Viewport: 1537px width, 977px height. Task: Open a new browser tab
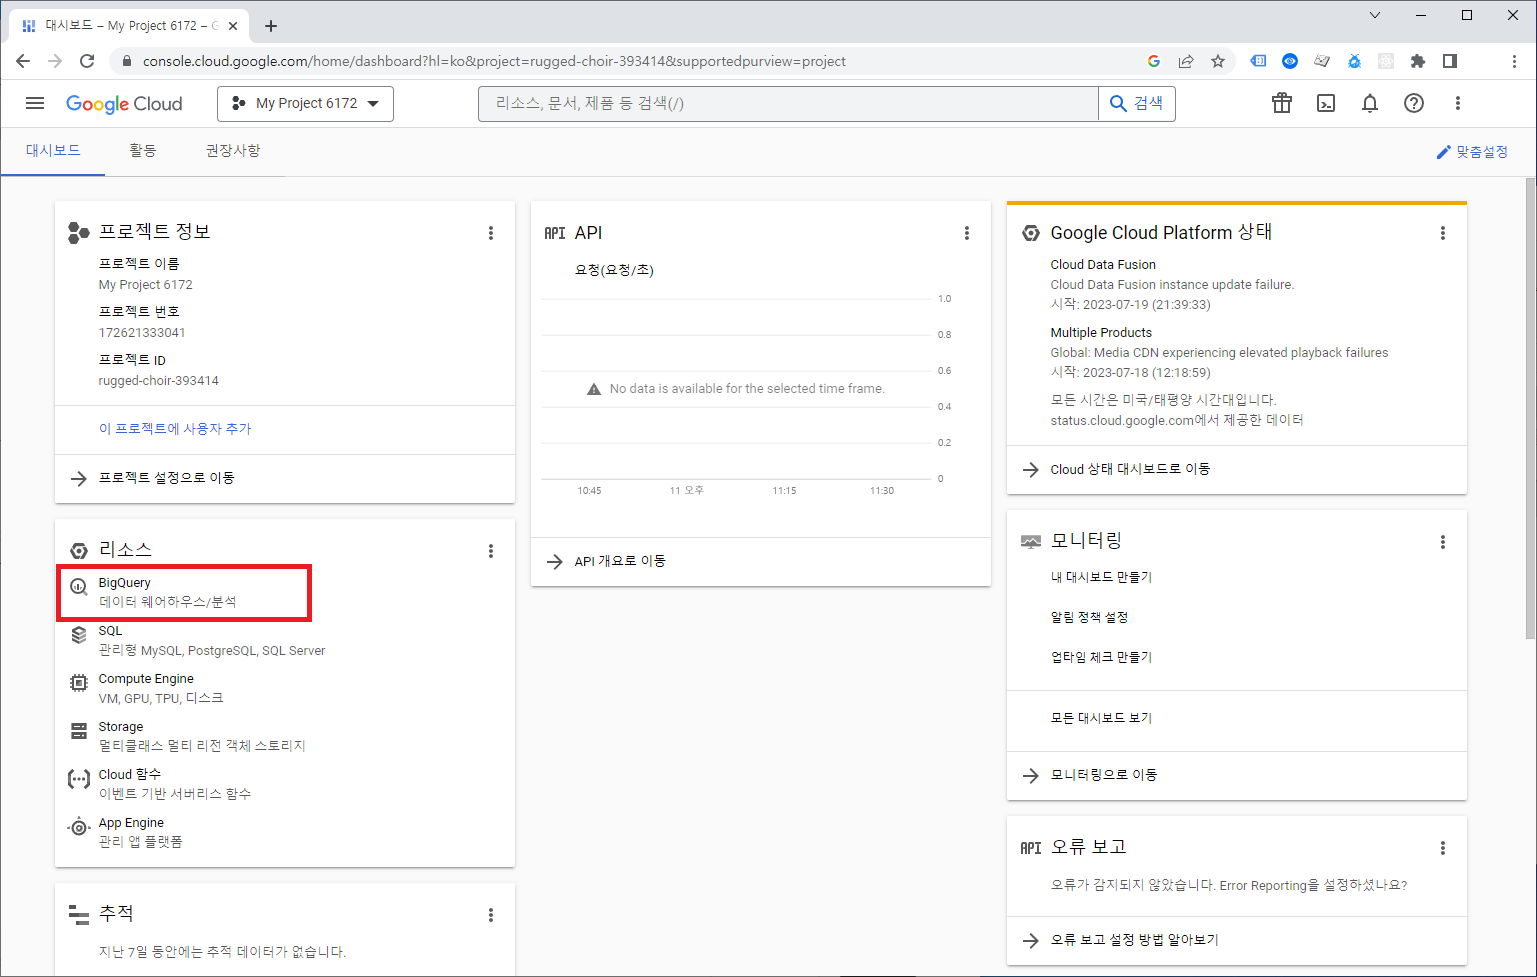click(271, 26)
